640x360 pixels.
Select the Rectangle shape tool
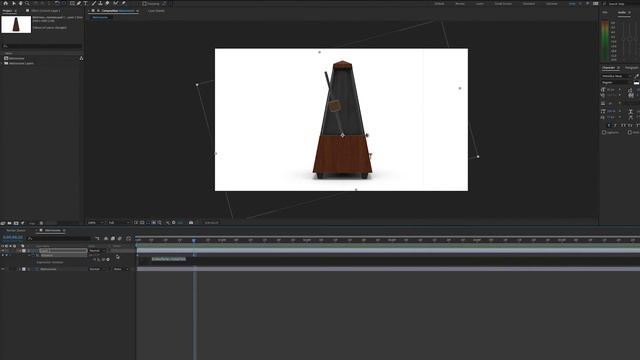point(72,3)
